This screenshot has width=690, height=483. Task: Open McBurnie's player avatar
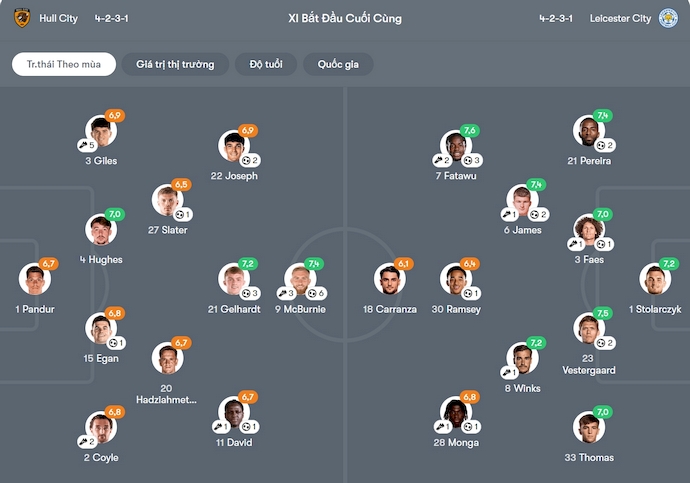(299, 280)
